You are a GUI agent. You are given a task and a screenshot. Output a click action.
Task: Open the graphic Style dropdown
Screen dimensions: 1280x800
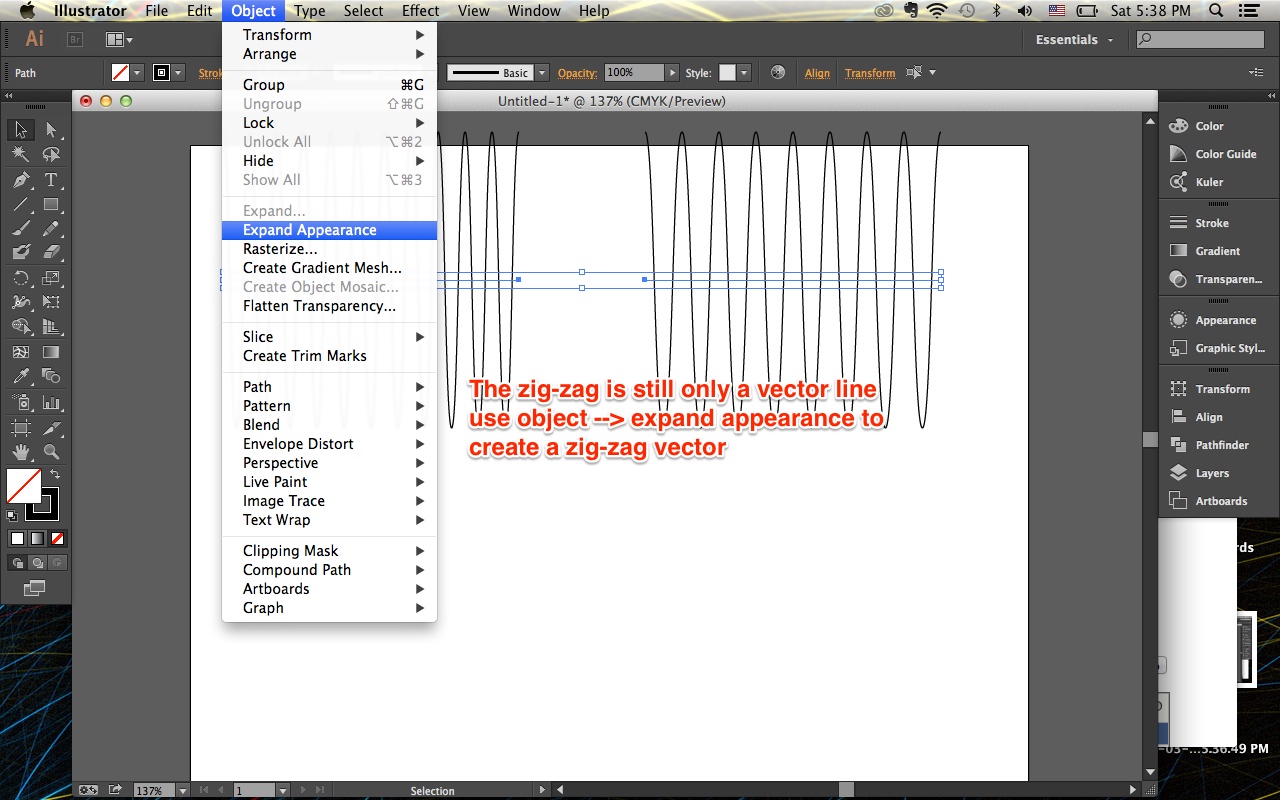tap(743, 73)
